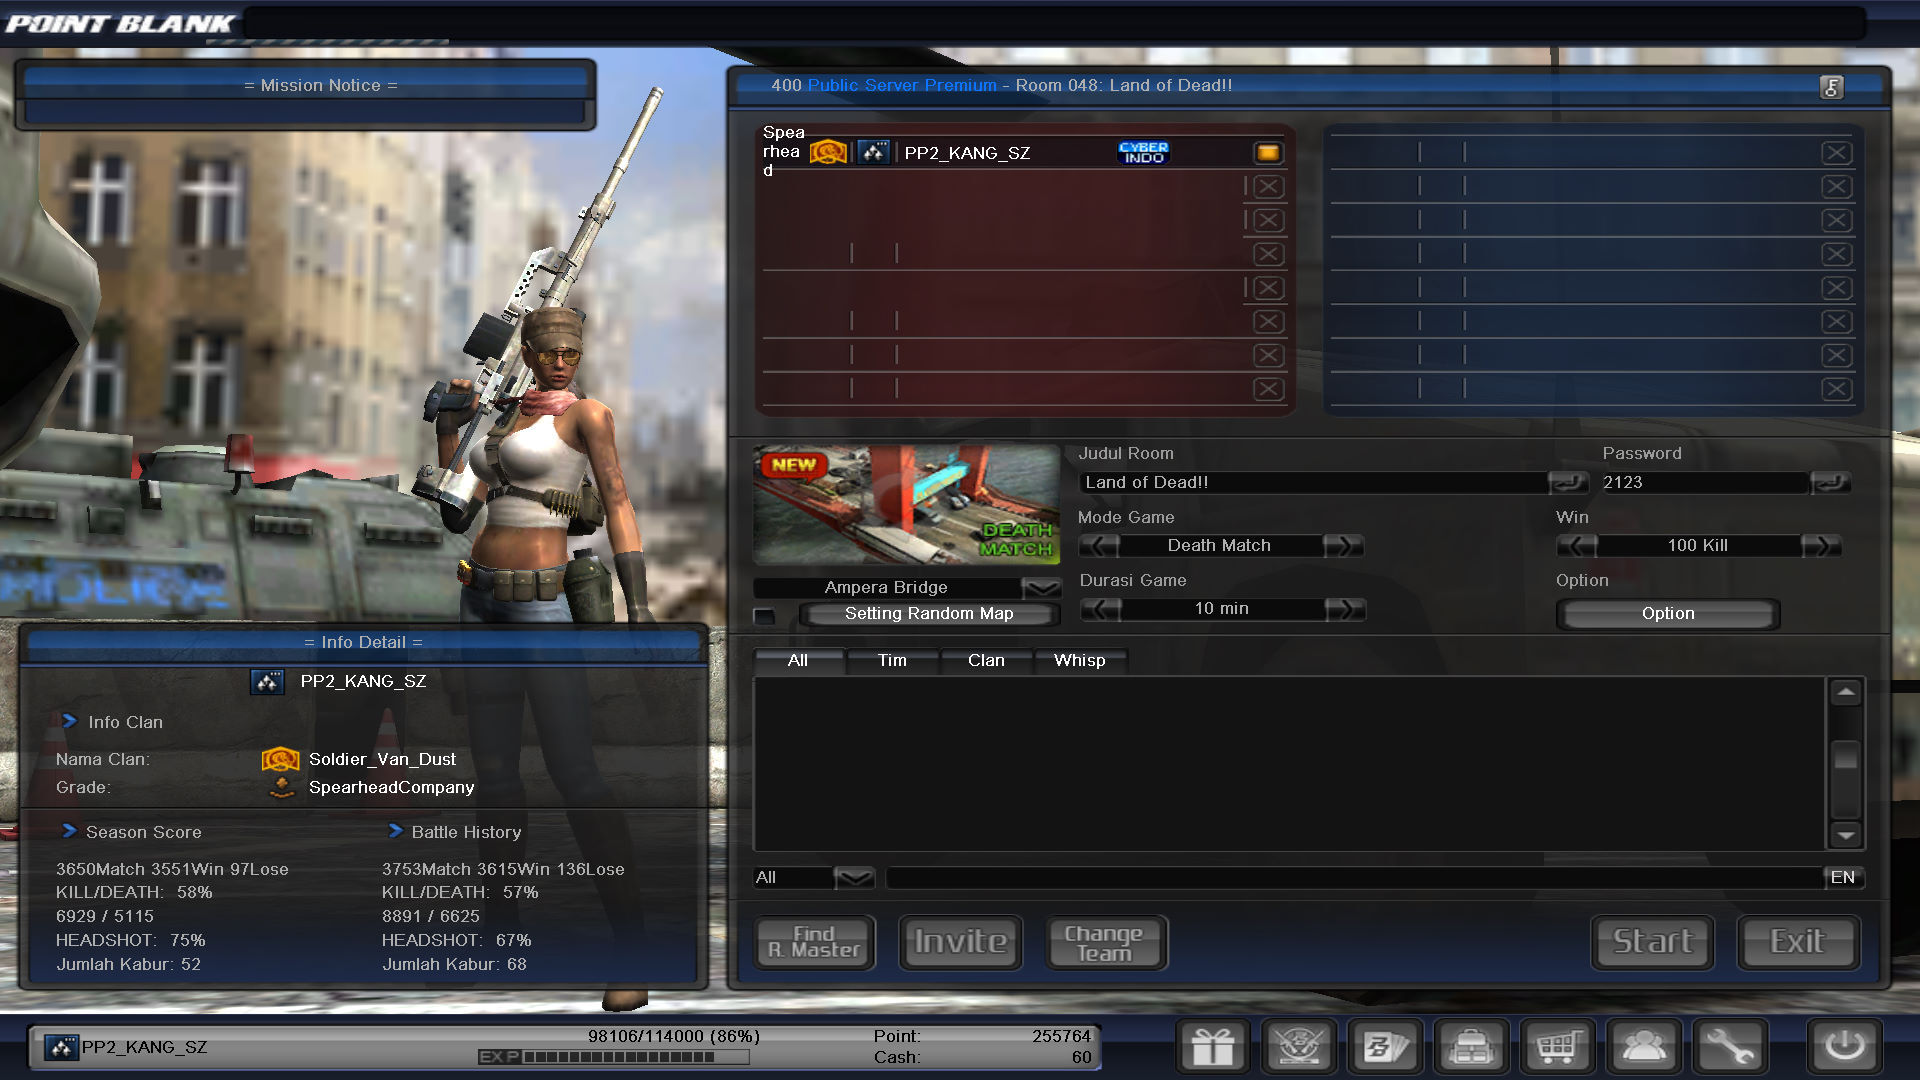Open the inventory backpack icon

click(x=1471, y=1047)
